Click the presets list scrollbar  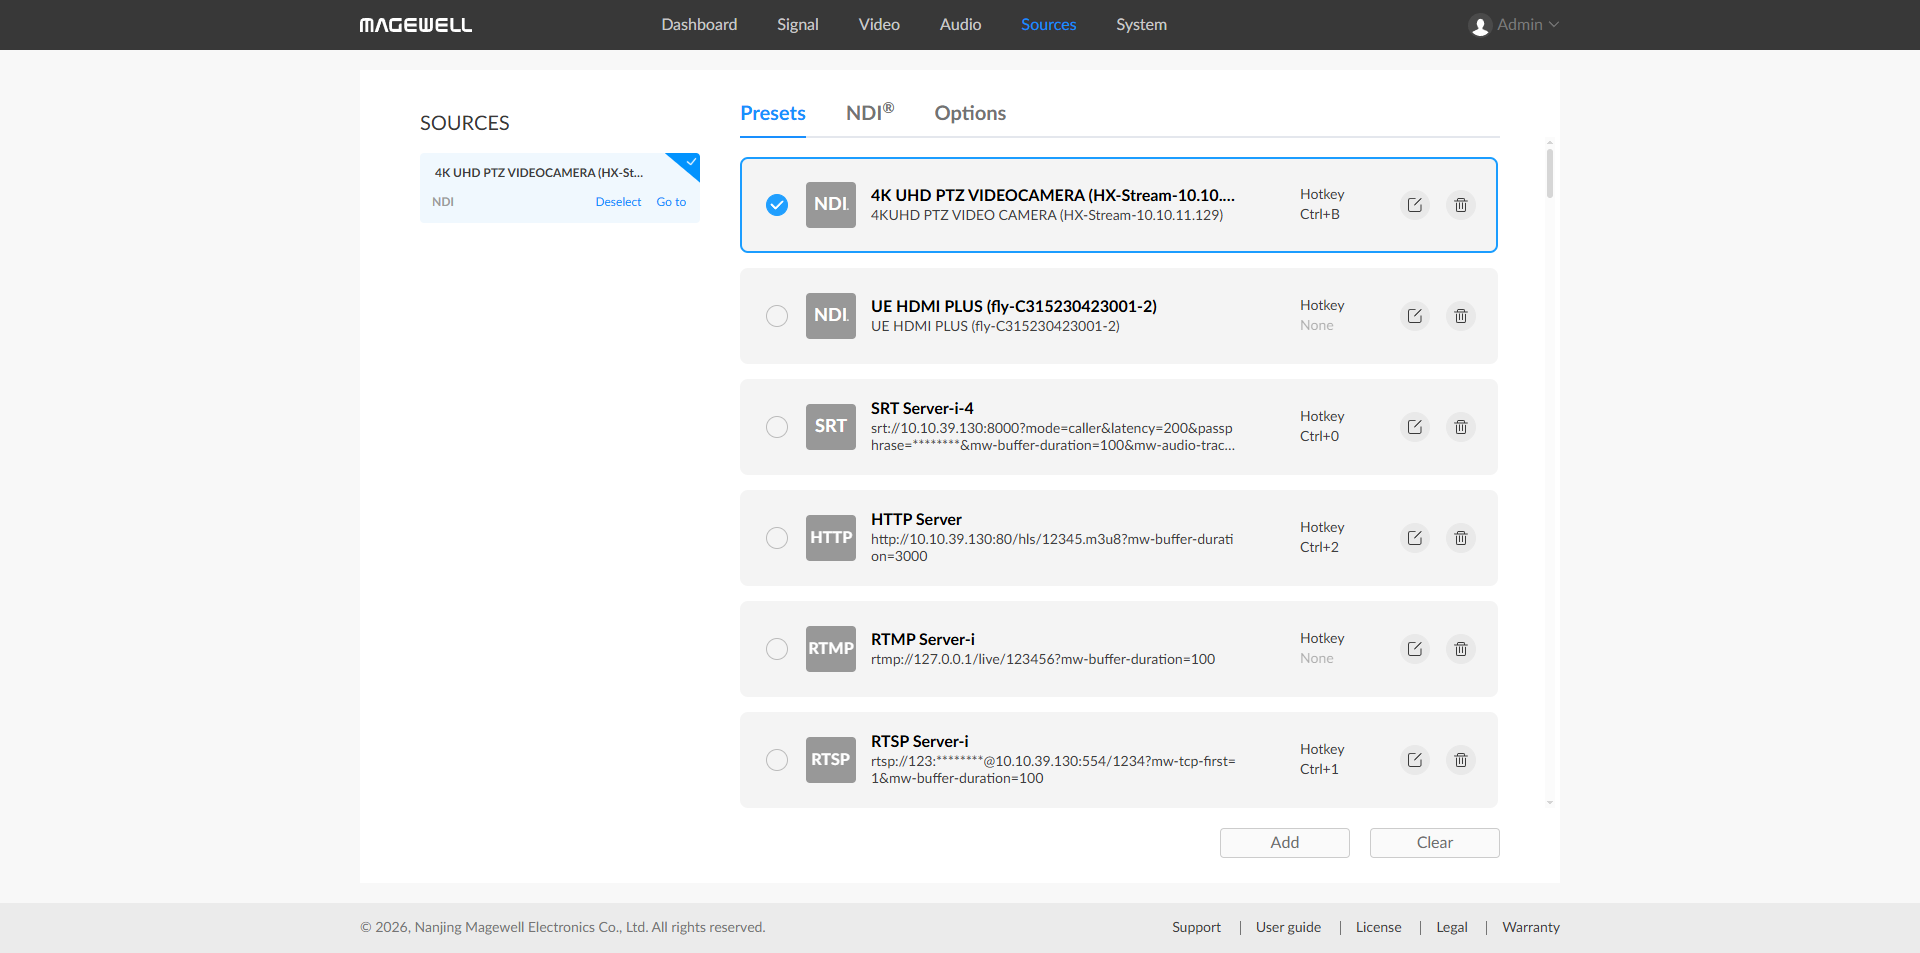[x=1549, y=174]
